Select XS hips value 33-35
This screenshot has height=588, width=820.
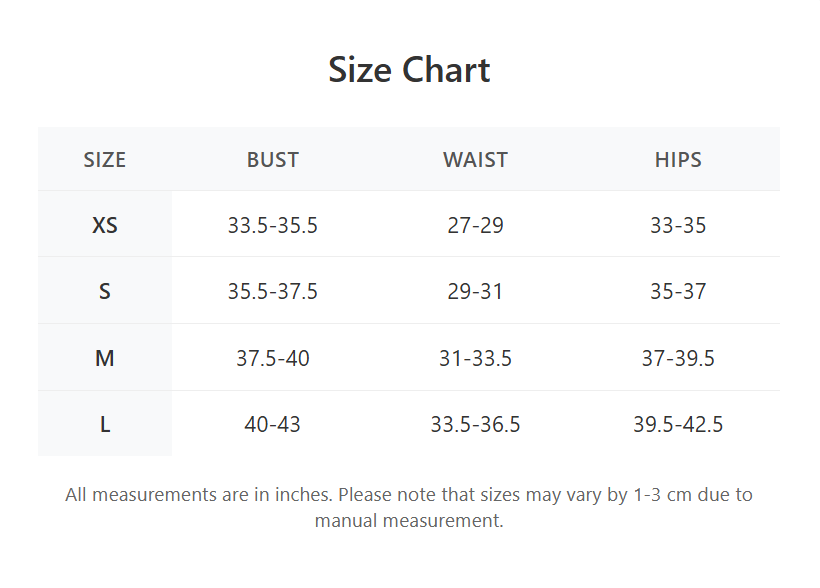coord(678,225)
